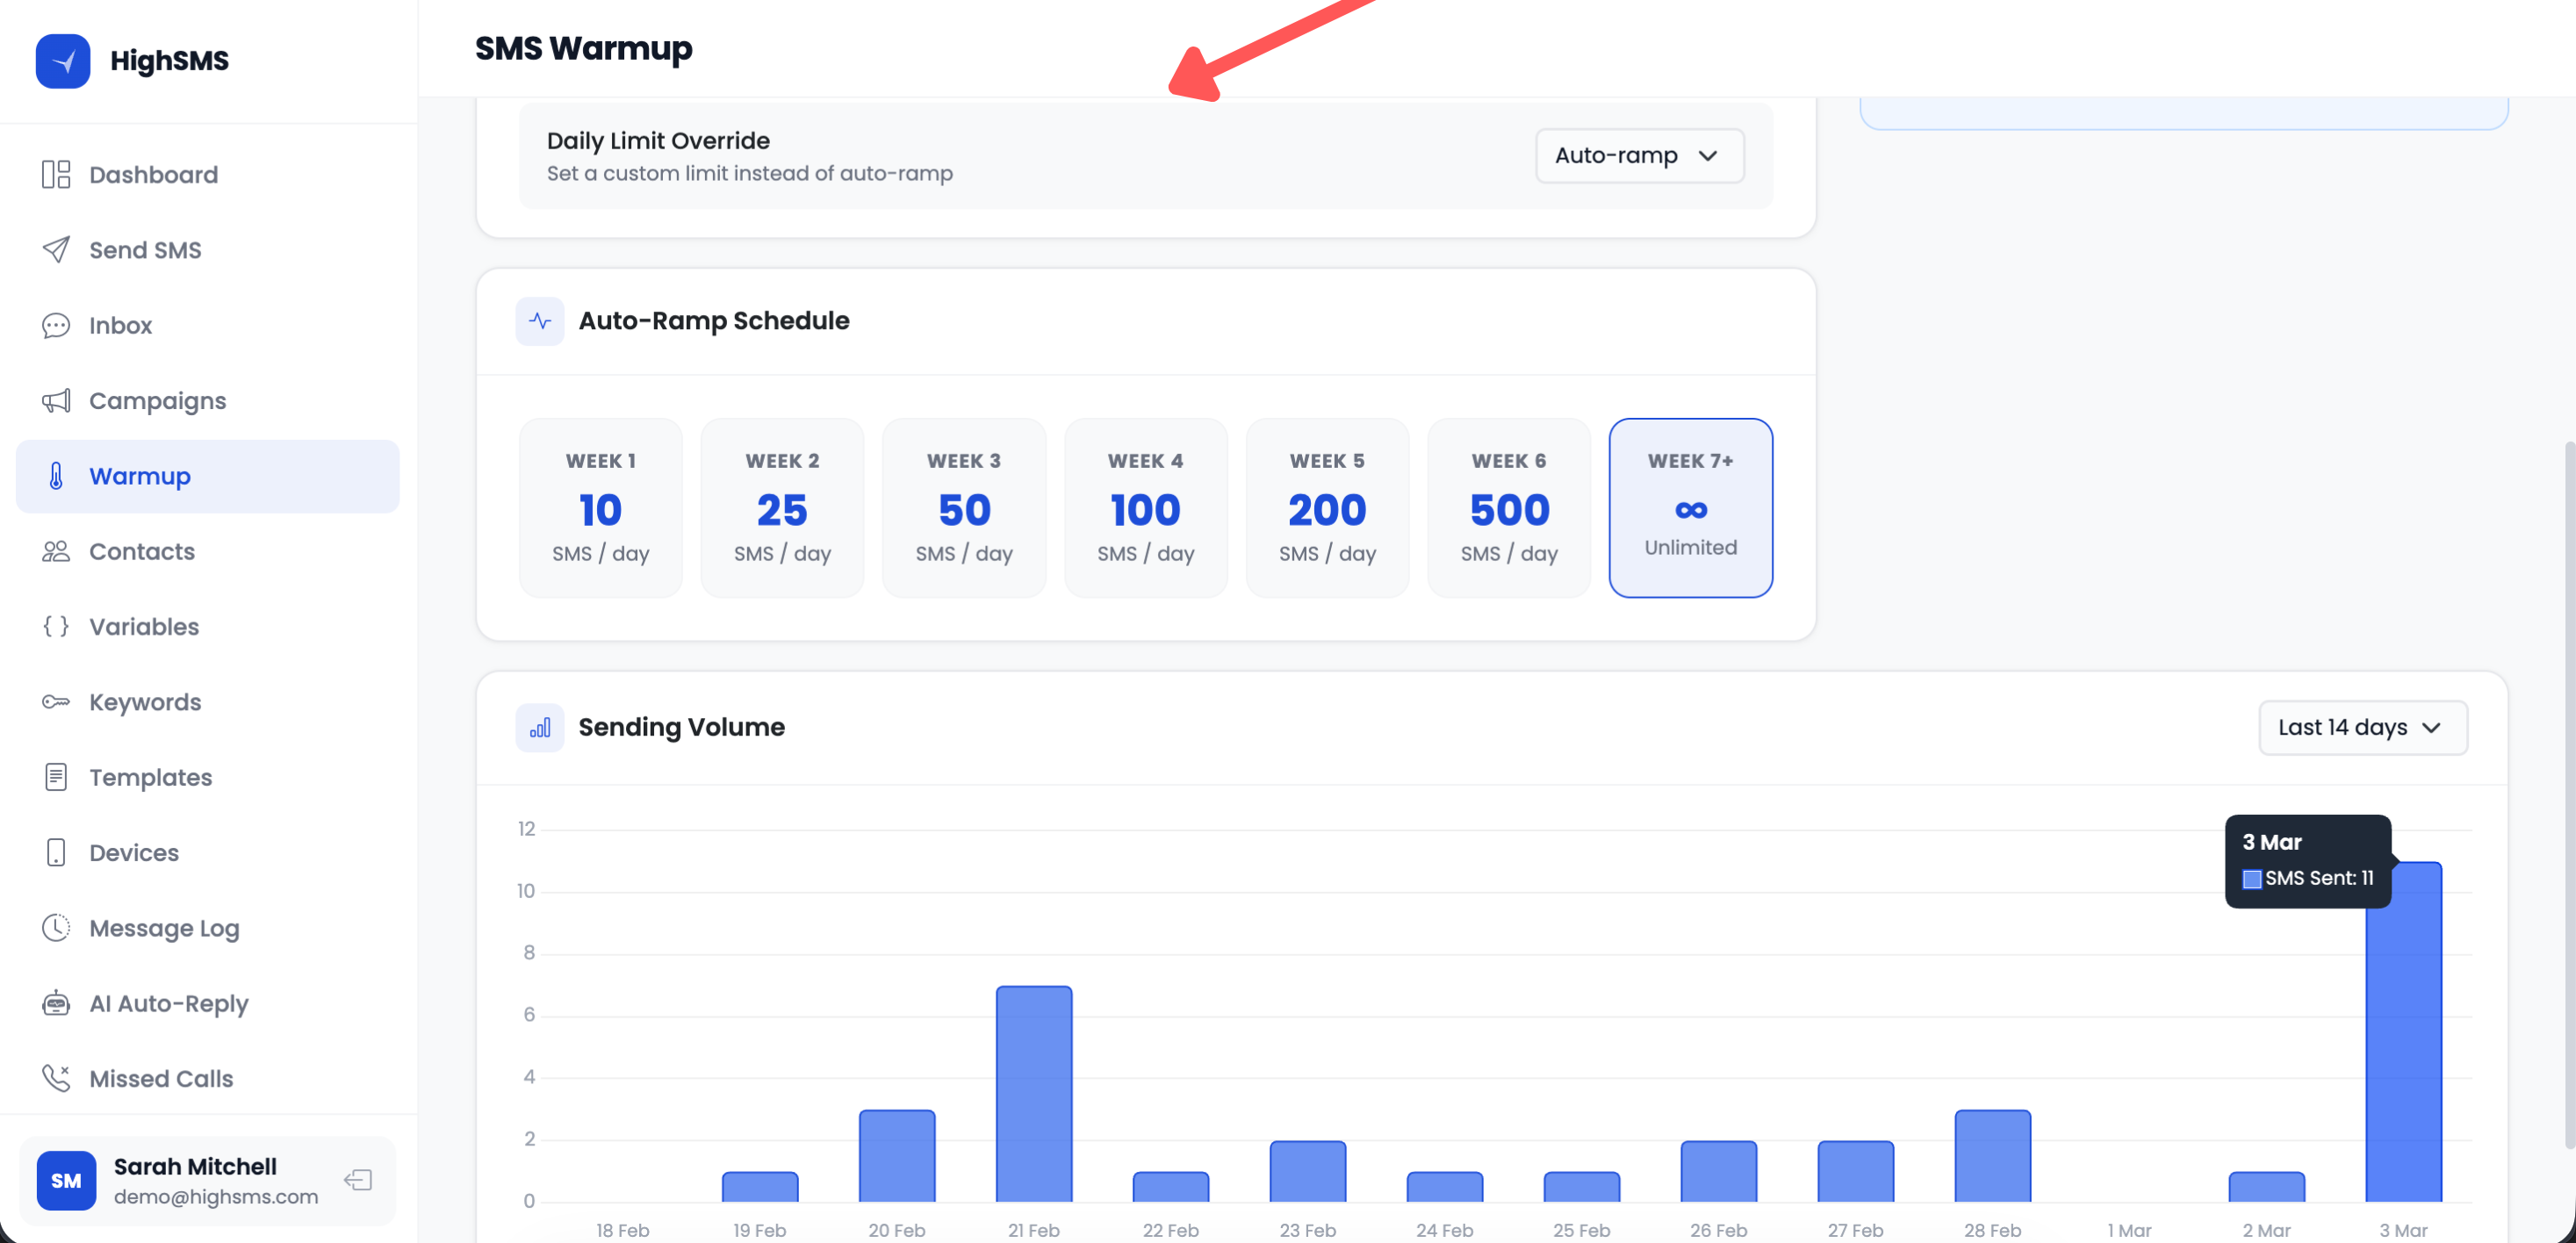Open Inbox via the chat bubble icon
2576x1243 pixels.
56,325
